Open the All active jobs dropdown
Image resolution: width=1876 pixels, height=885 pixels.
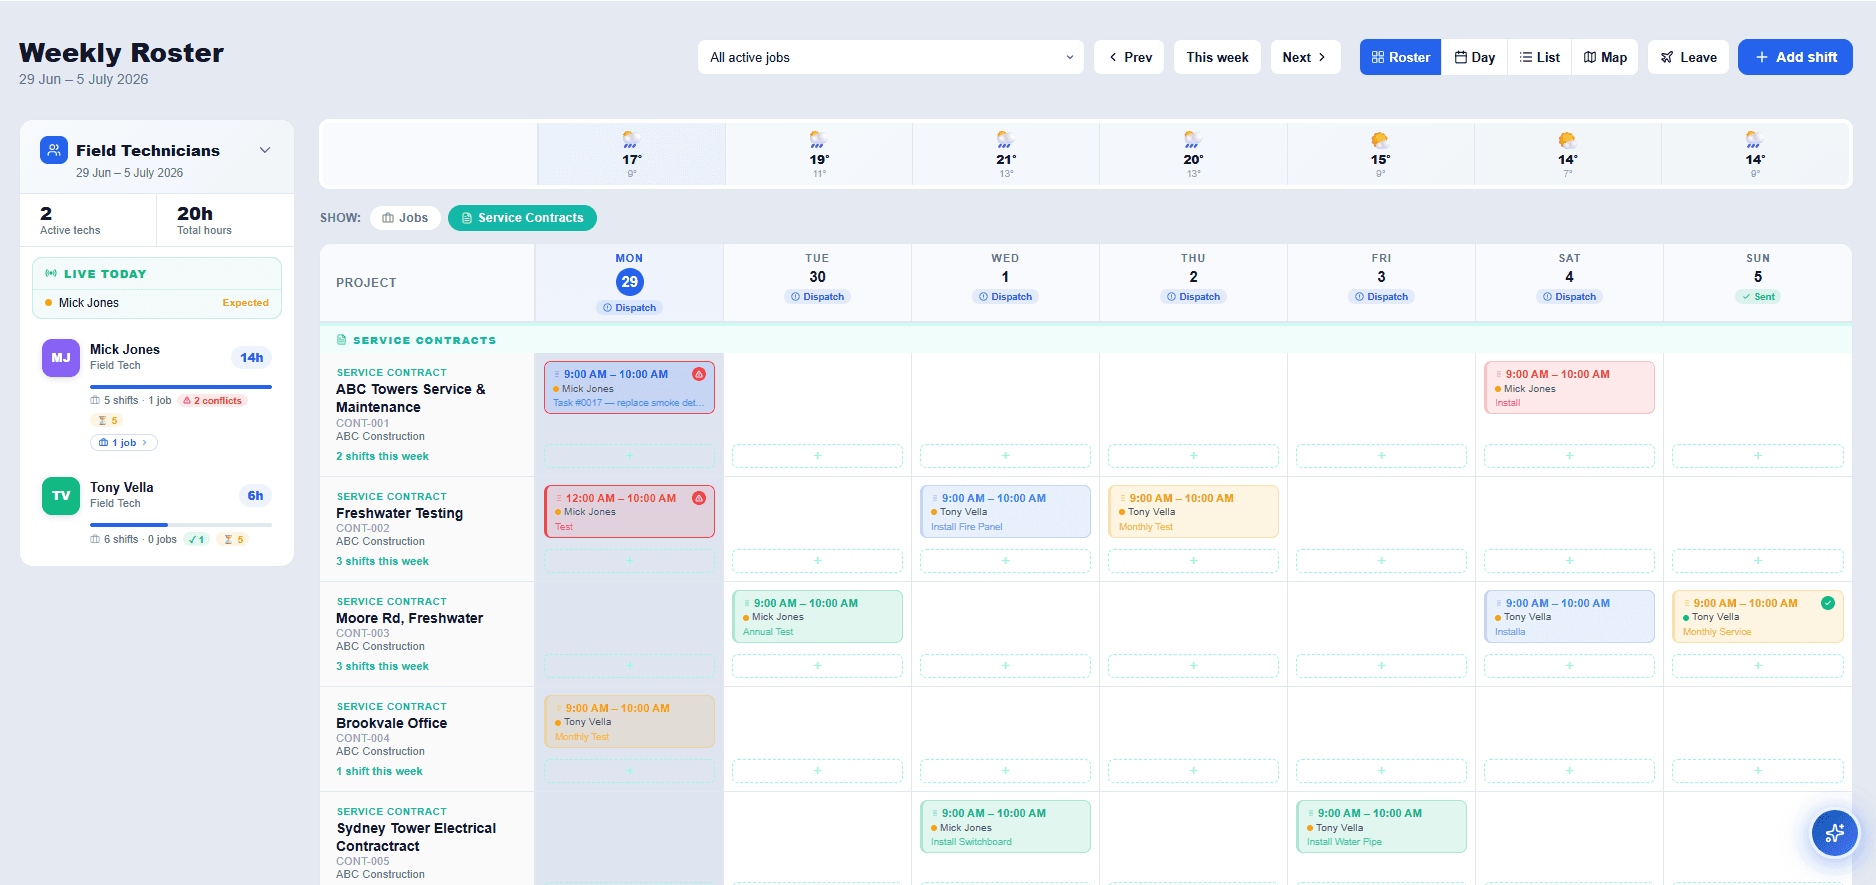[x=890, y=57]
